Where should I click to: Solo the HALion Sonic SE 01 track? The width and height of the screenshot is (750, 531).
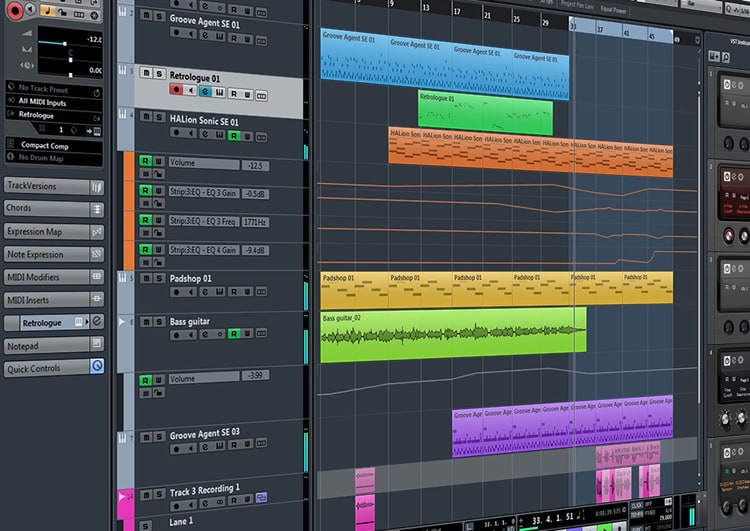159,117
